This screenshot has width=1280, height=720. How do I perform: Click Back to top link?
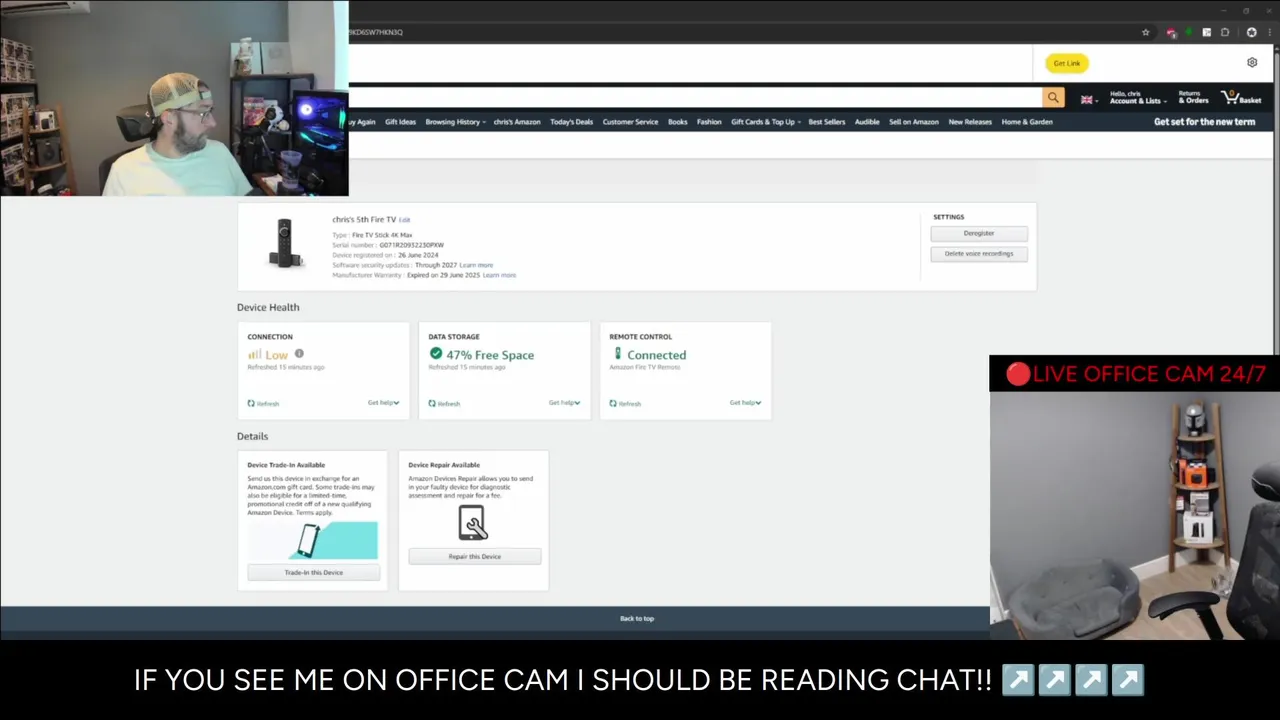(637, 619)
